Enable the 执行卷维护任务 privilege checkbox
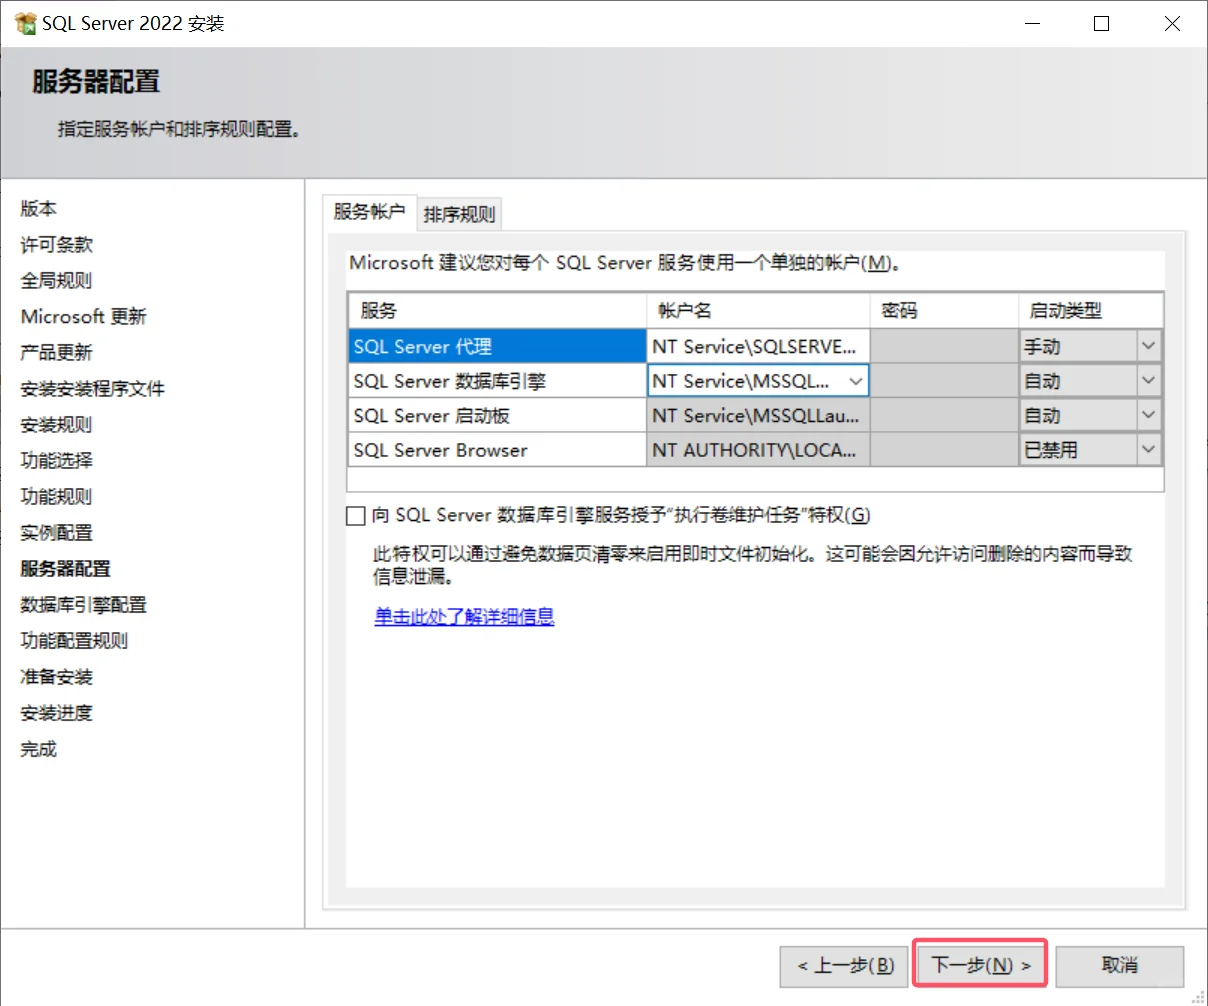This screenshot has width=1208, height=1006. (x=356, y=515)
